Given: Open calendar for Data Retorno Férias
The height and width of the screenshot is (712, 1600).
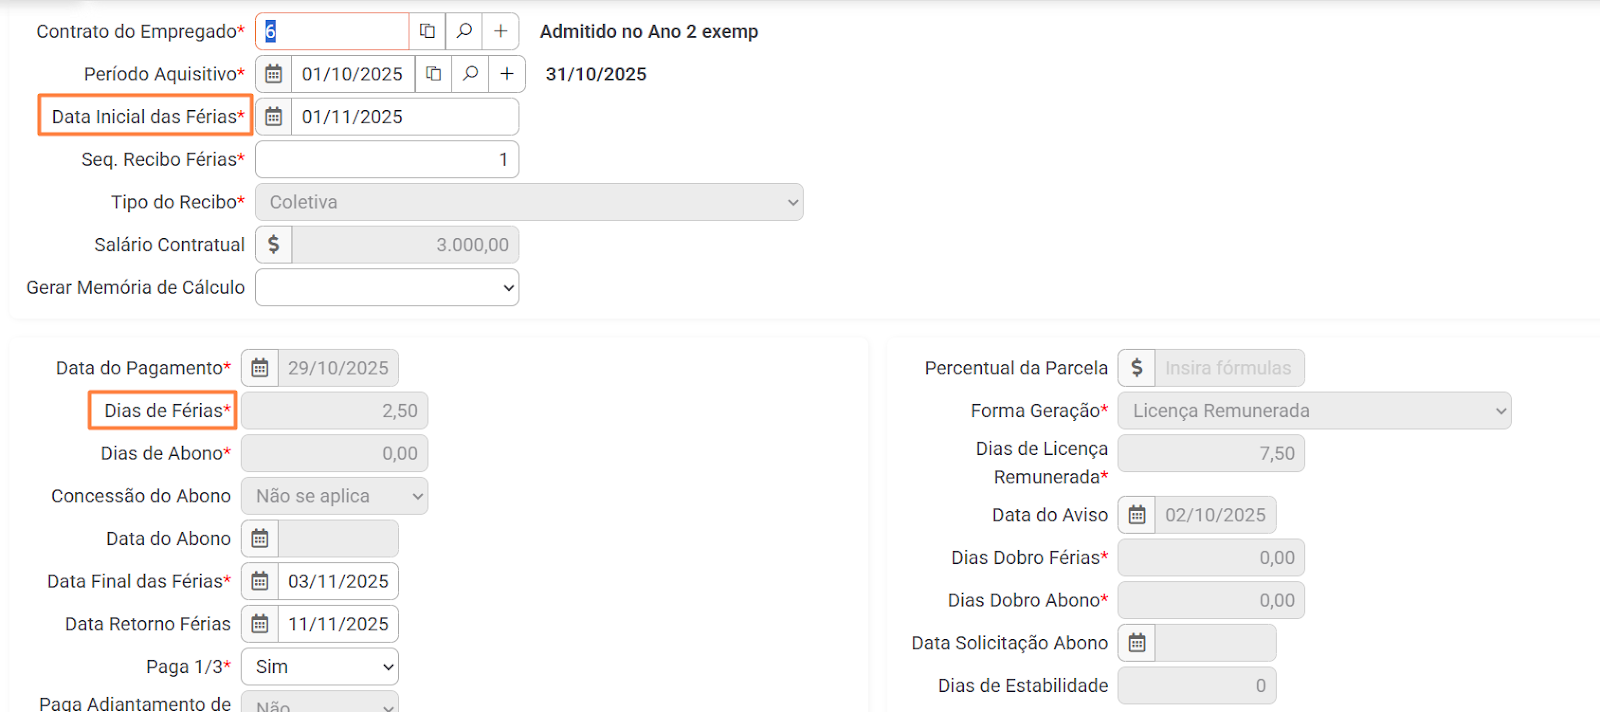Looking at the screenshot, I should [x=260, y=624].
